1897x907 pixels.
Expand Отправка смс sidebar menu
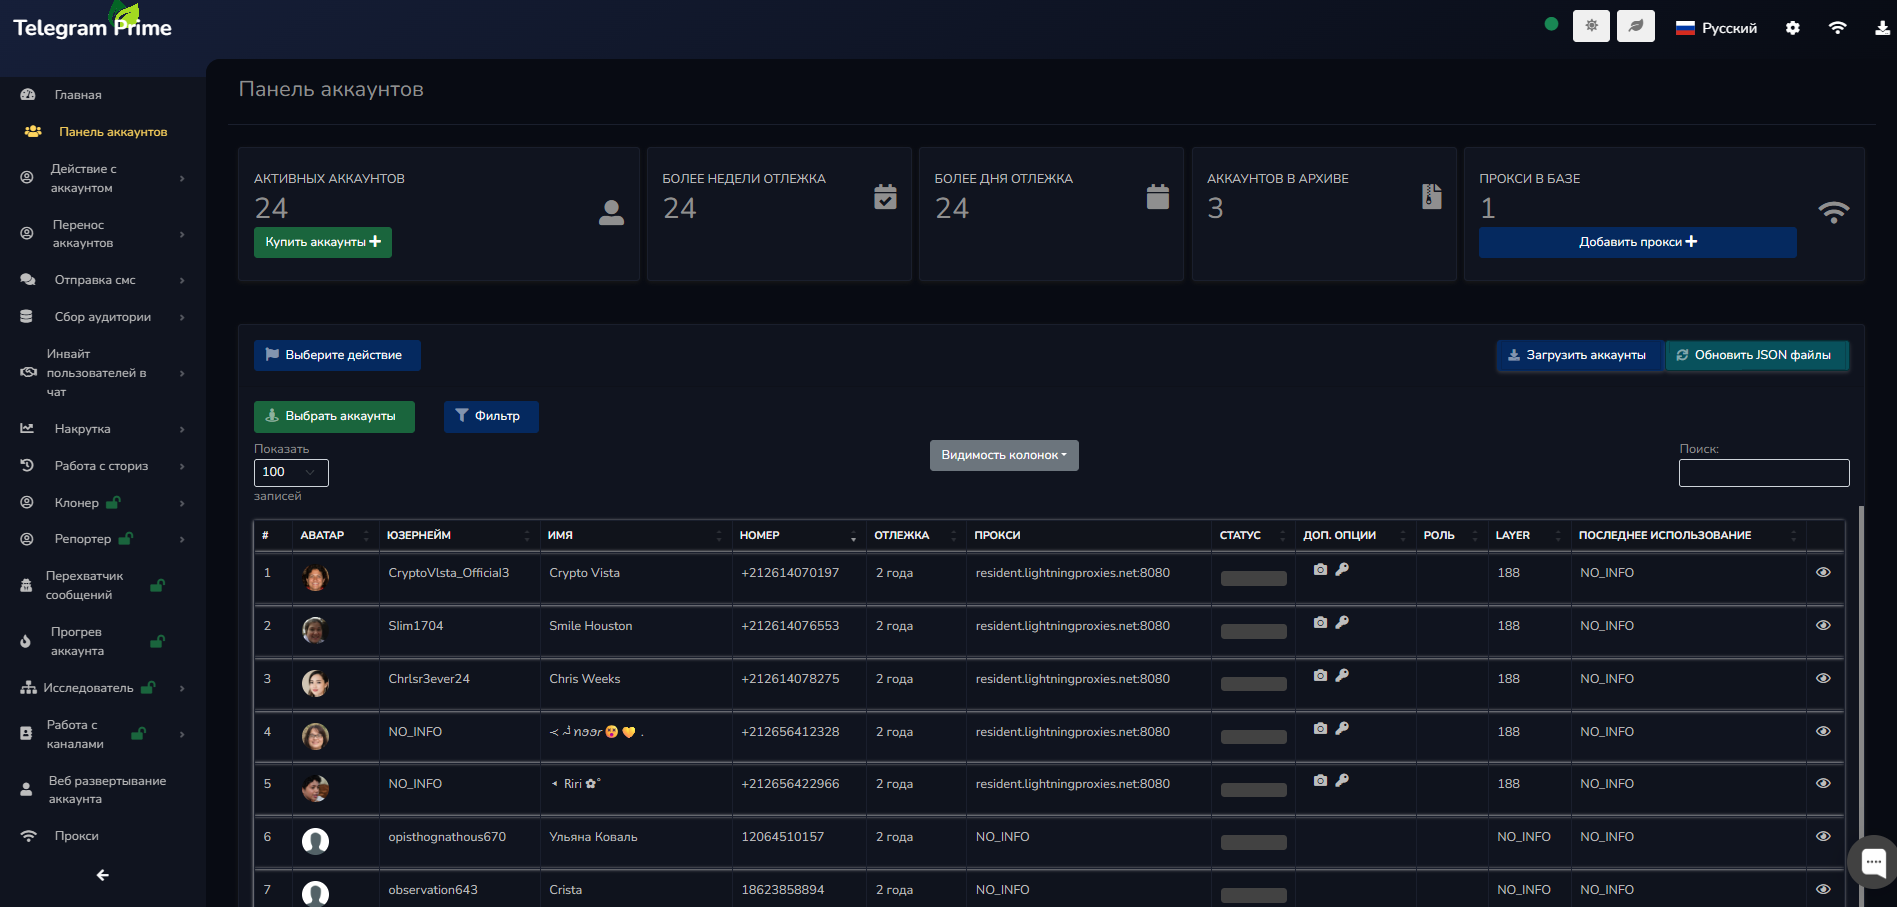95,280
